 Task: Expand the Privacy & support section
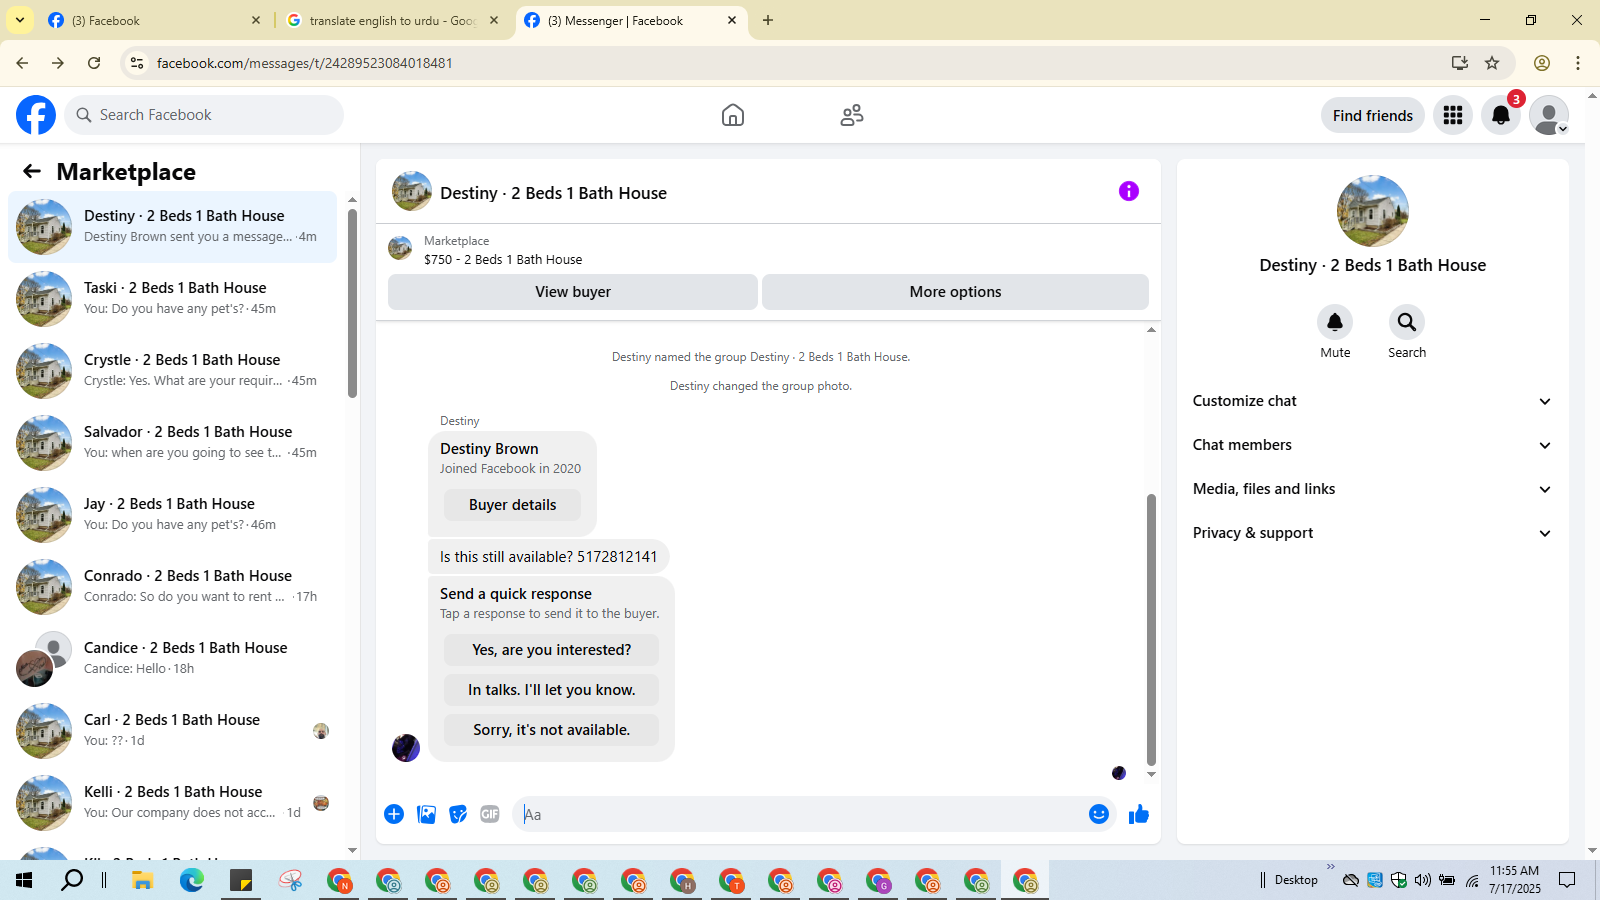coord(1373,533)
